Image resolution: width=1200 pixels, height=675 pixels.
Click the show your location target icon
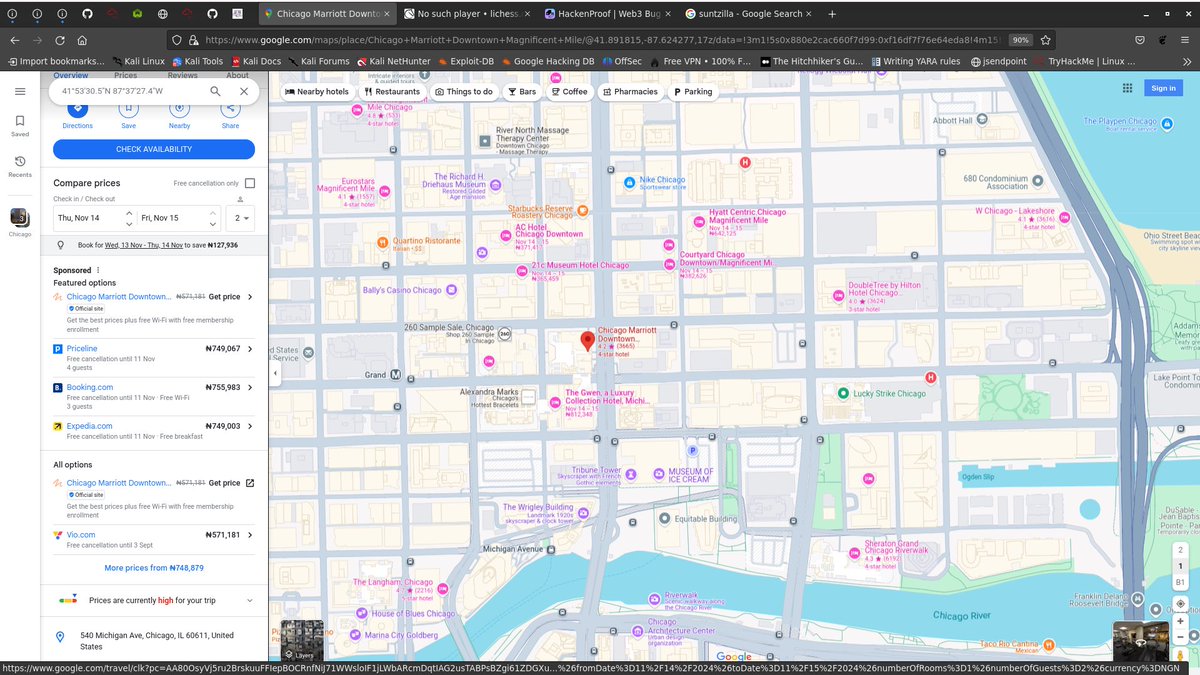click(1181, 604)
